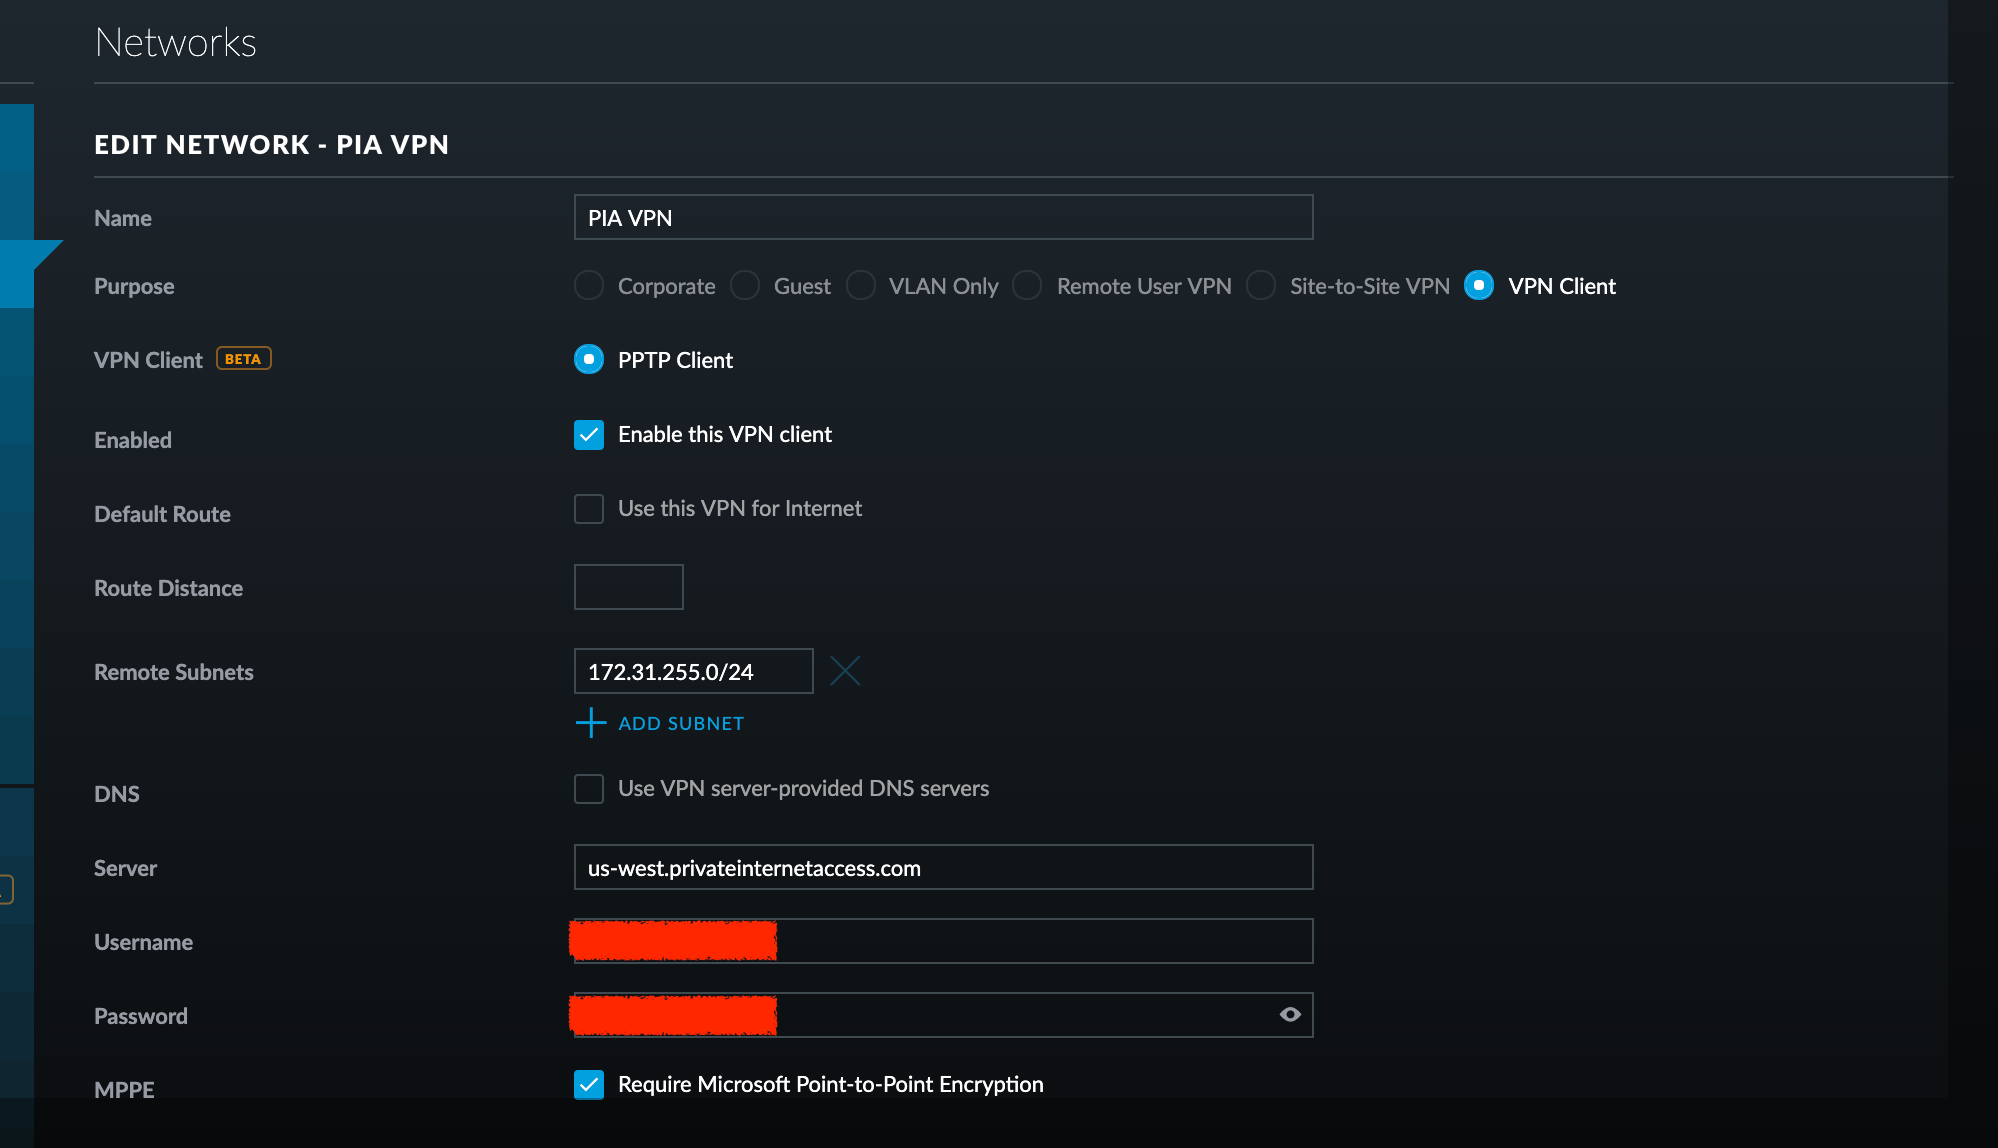Click the Remote Subnets label
This screenshot has width=1998, height=1148.
pos(174,672)
